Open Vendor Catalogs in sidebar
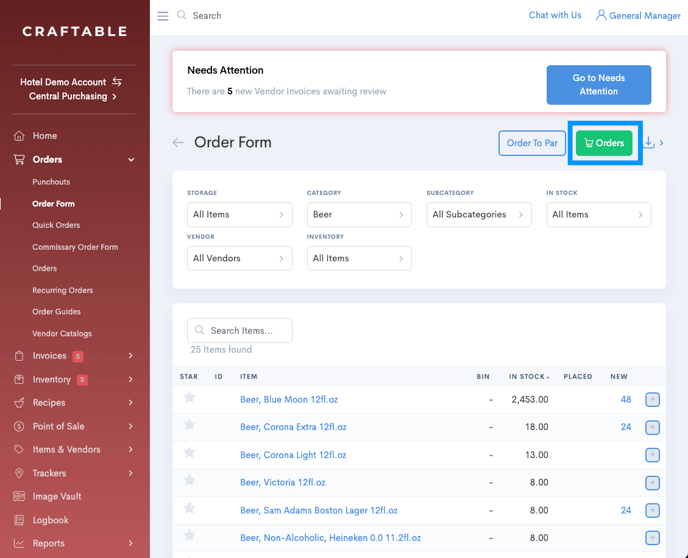The image size is (688, 558). [62, 334]
